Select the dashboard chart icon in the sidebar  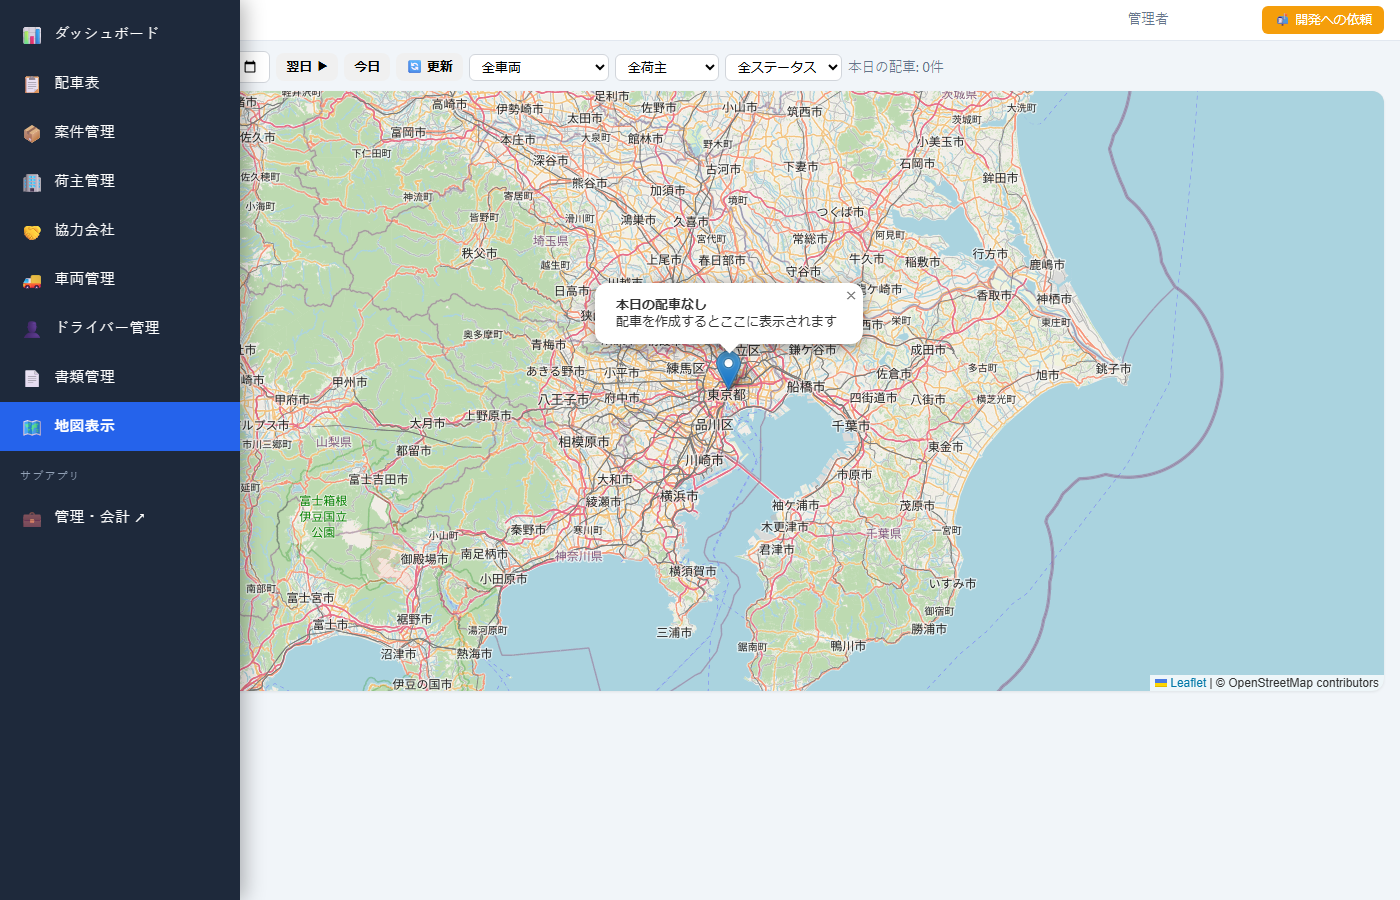[31, 33]
